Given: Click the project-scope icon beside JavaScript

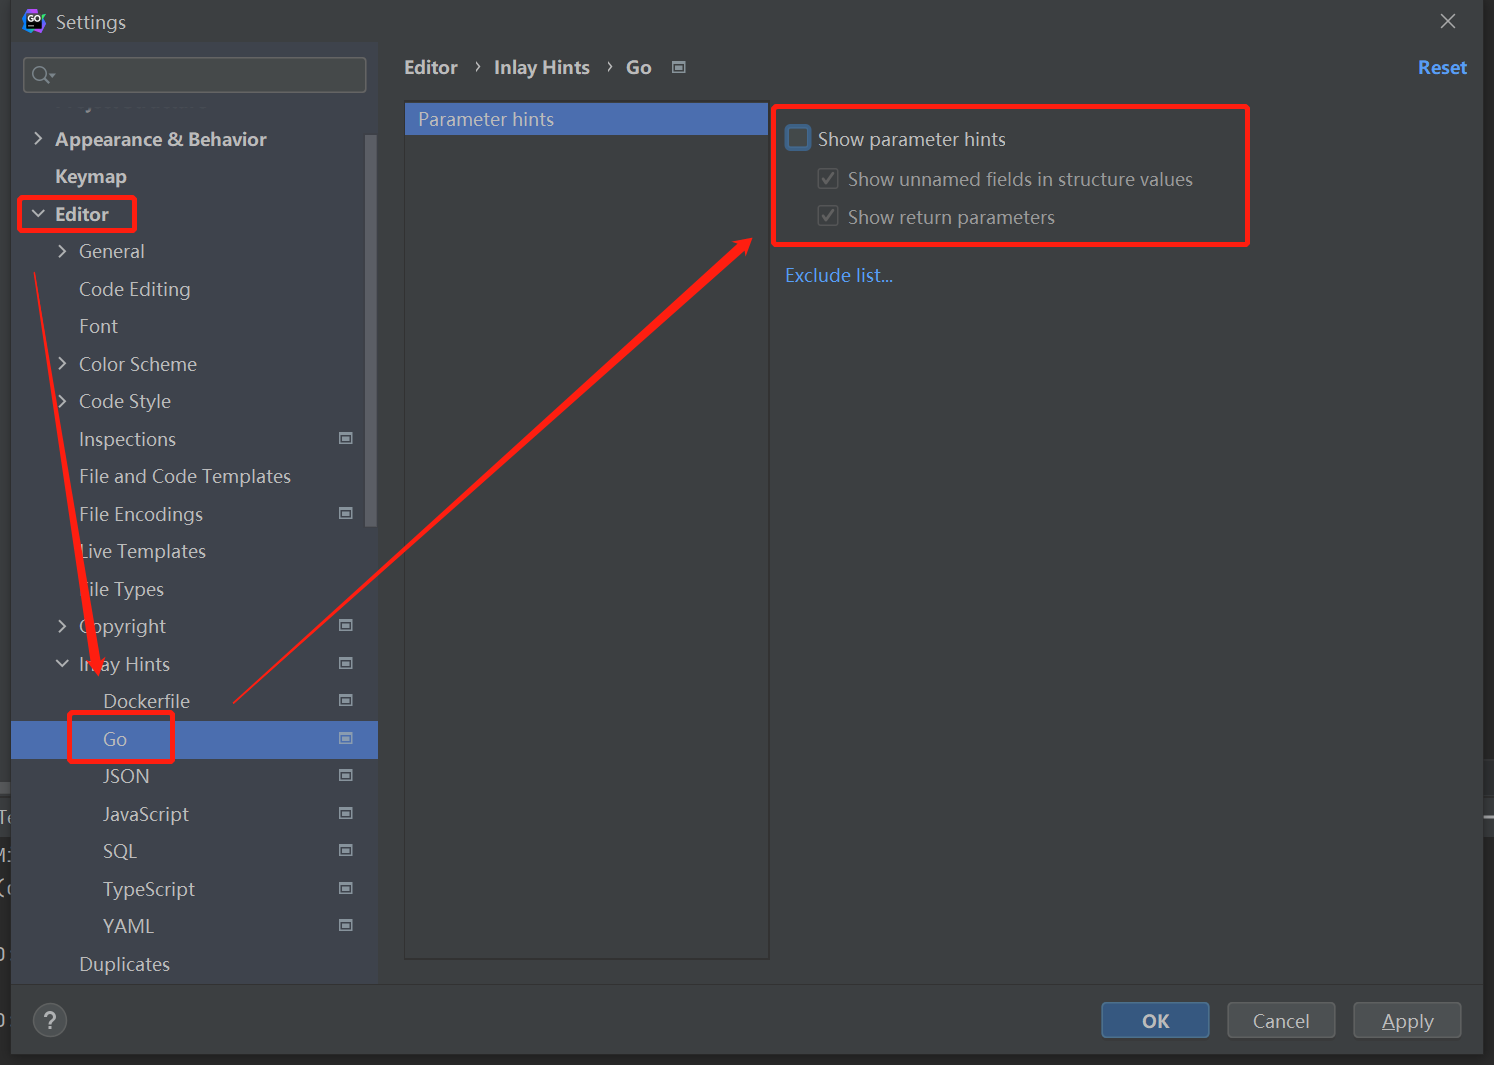Looking at the screenshot, I should tap(346, 813).
